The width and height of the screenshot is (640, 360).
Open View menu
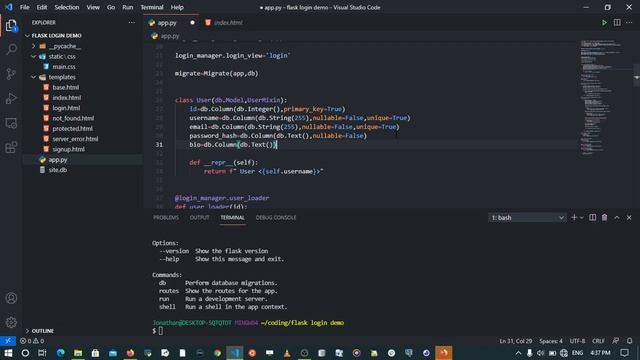click(93, 7)
